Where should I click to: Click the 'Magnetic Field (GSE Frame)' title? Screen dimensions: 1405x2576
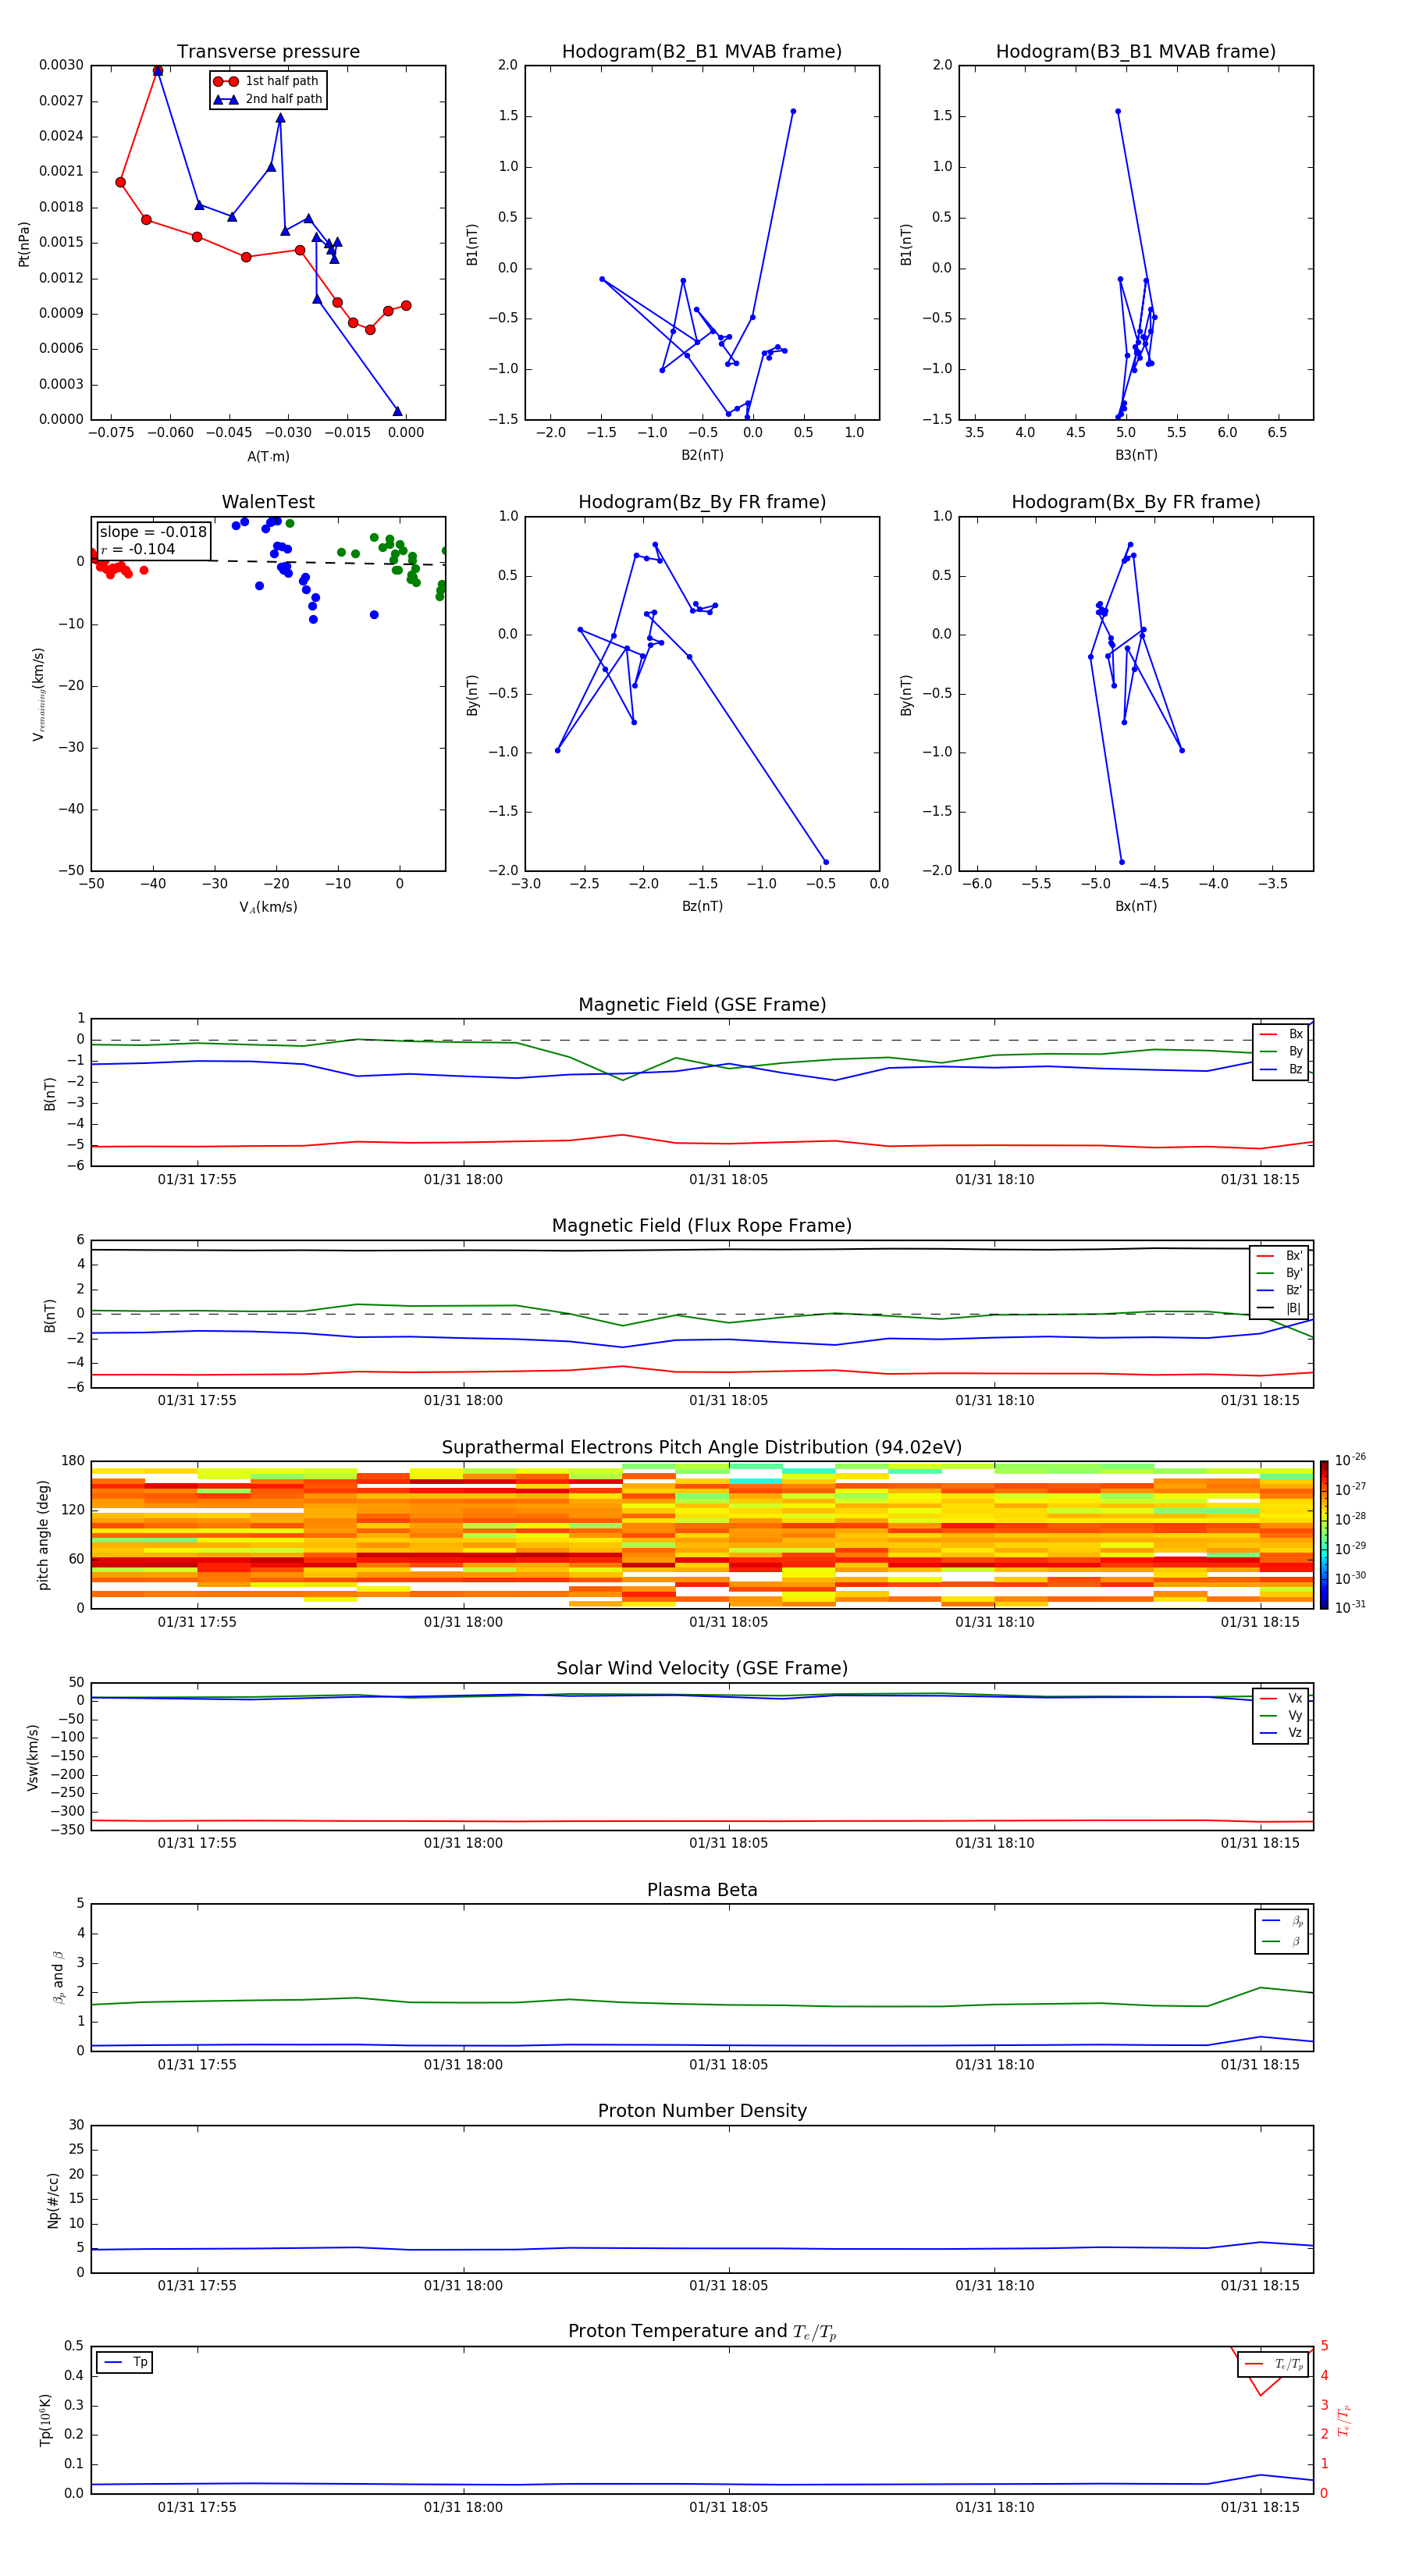click(x=702, y=1005)
